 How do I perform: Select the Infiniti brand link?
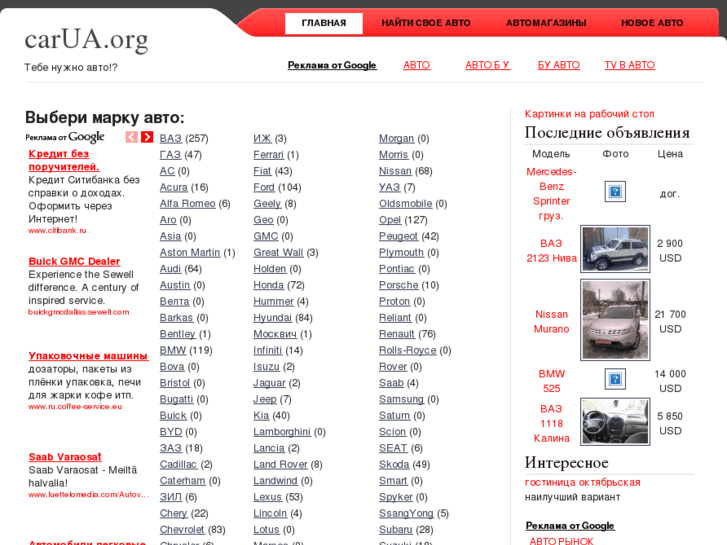tap(268, 350)
